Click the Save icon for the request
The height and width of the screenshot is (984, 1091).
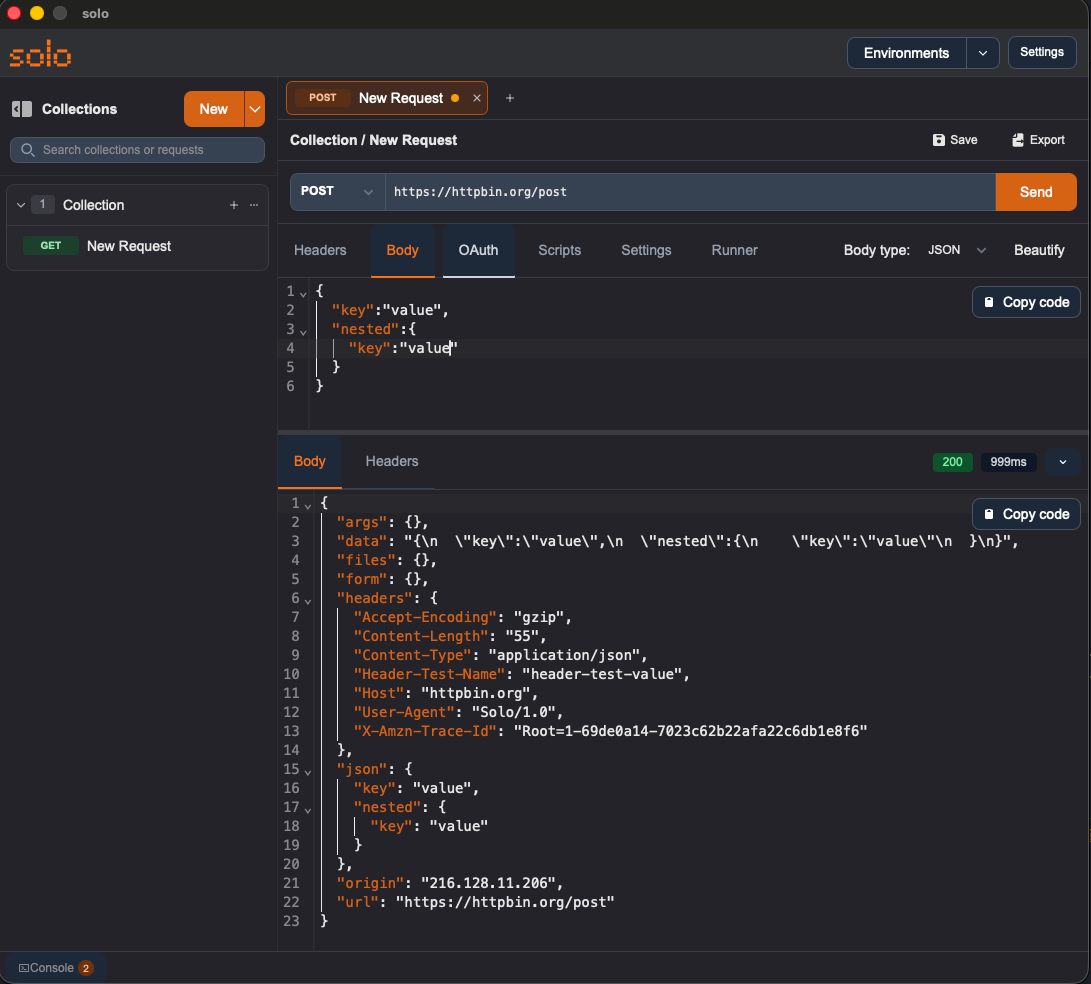click(x=938, y=140)
